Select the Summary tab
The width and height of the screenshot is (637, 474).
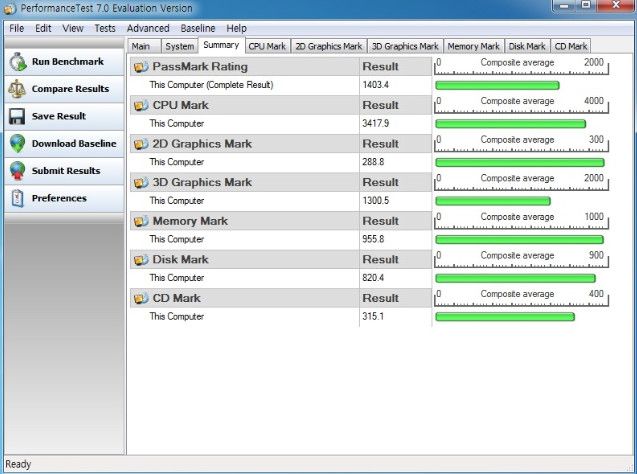[221, 45]
